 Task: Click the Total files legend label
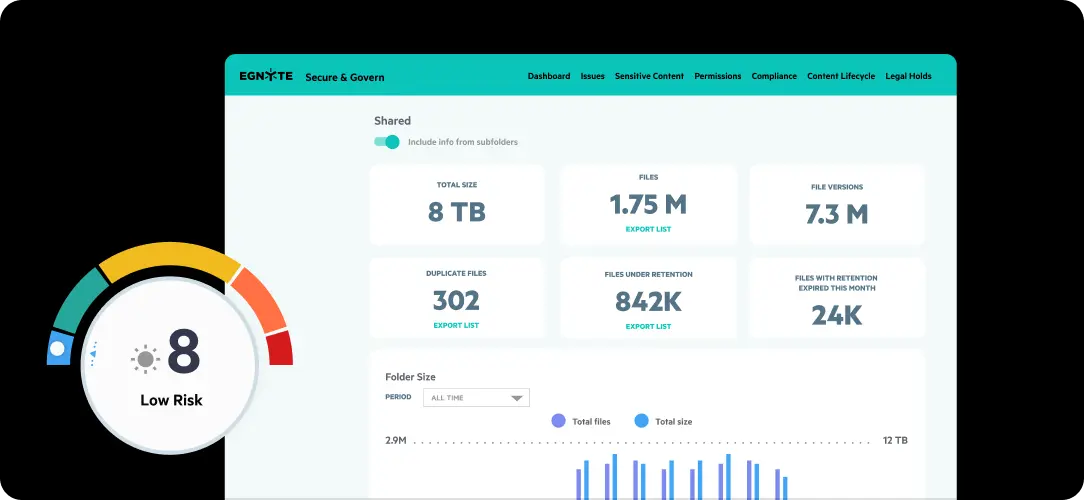pos(591,421)
